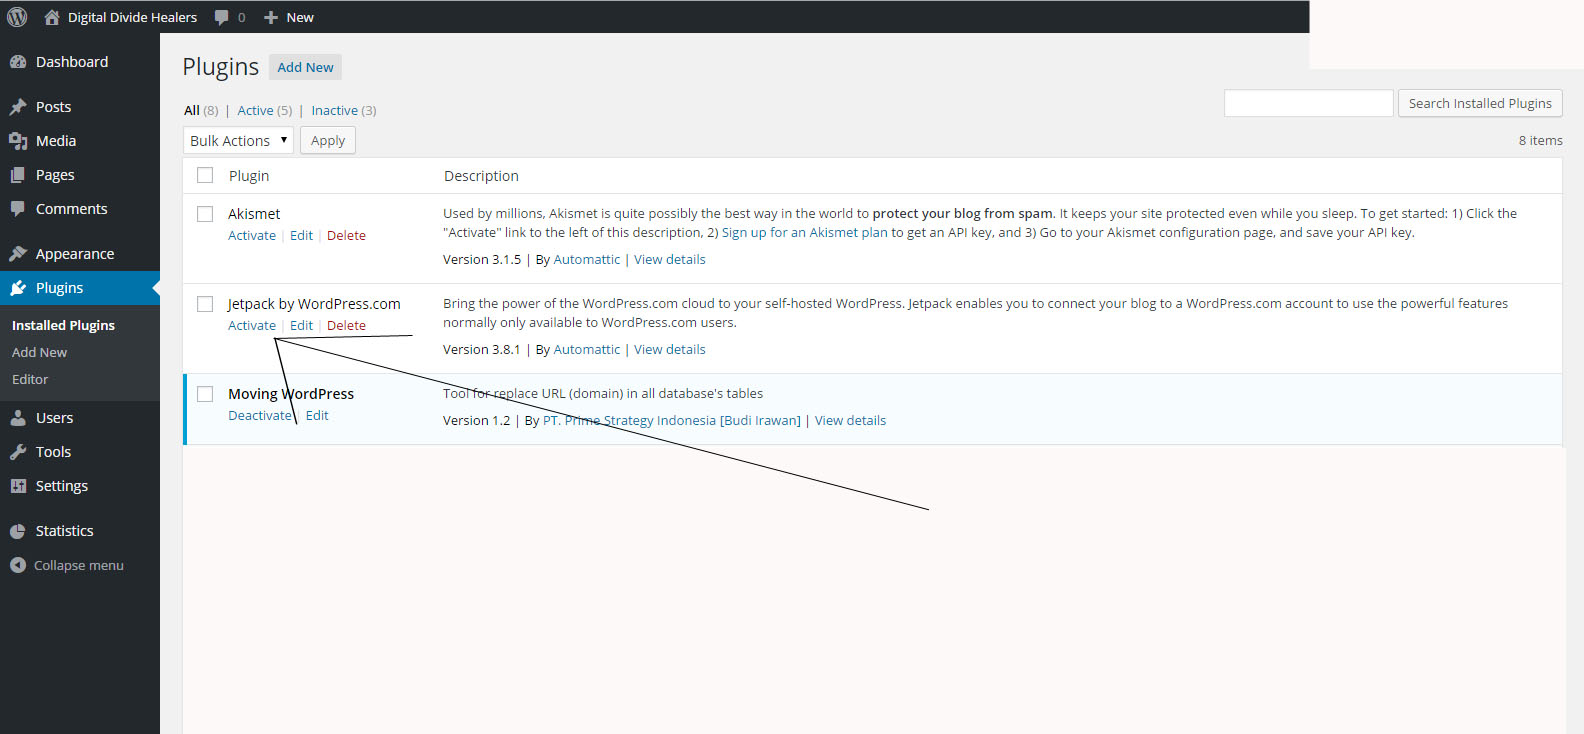1584x734 pixels.
Task: Click the WordPress logo icon
Action: pyautogui.click(x=17, y=17)
